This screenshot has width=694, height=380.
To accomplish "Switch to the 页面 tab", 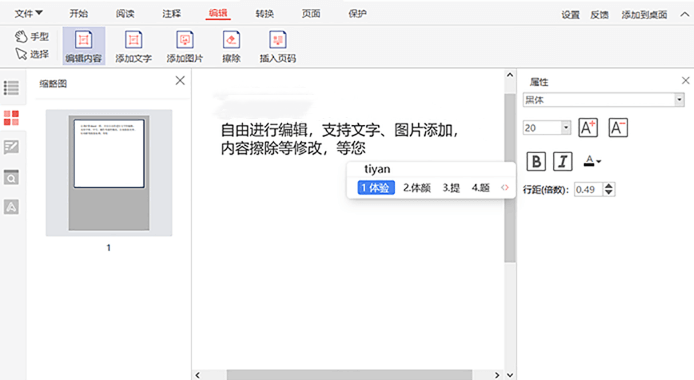I will point(311,13).
